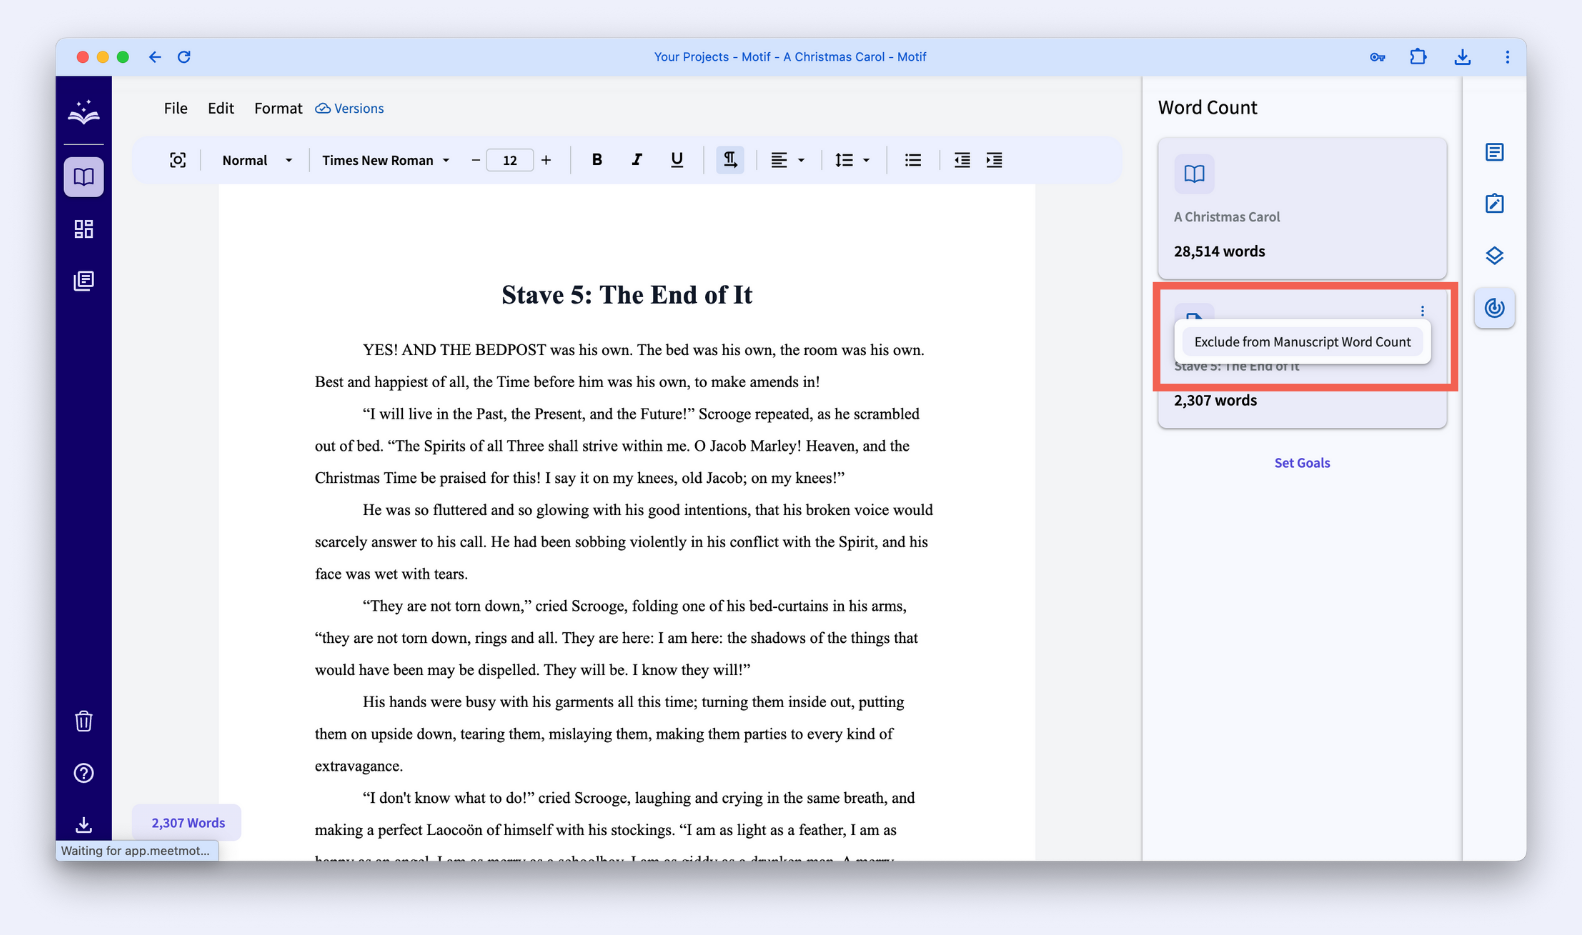Click the 2,307 Words counter badge
The image size is (1582, 935).
188,823
